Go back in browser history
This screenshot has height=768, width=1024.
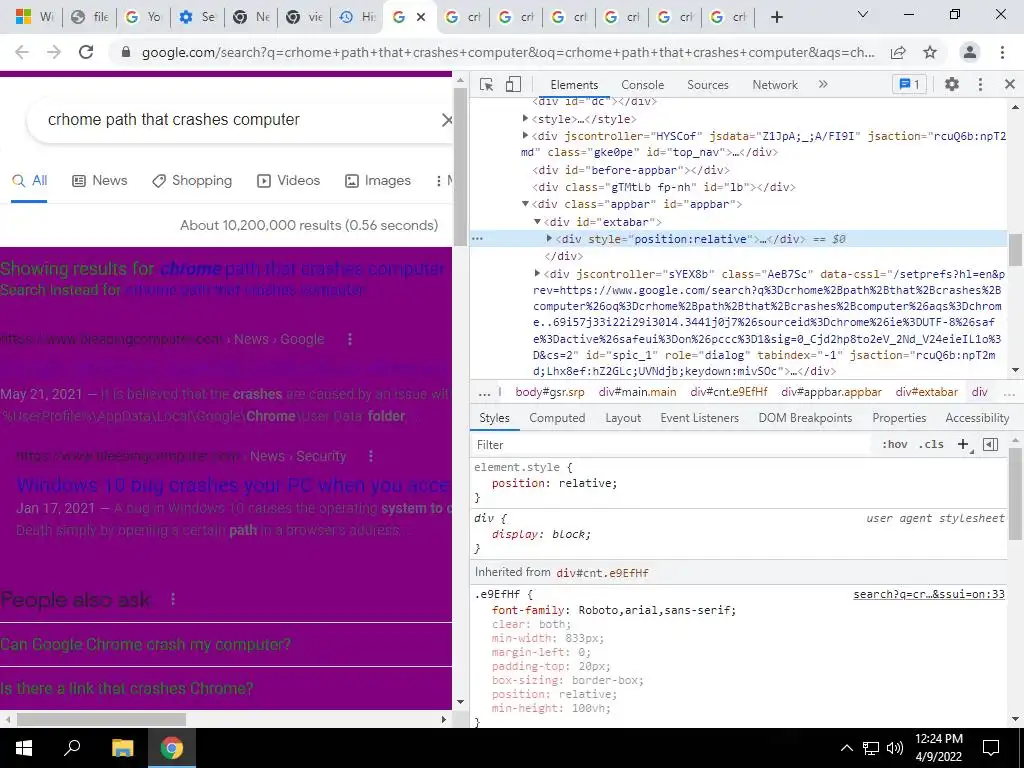click(x=22, y=52)
